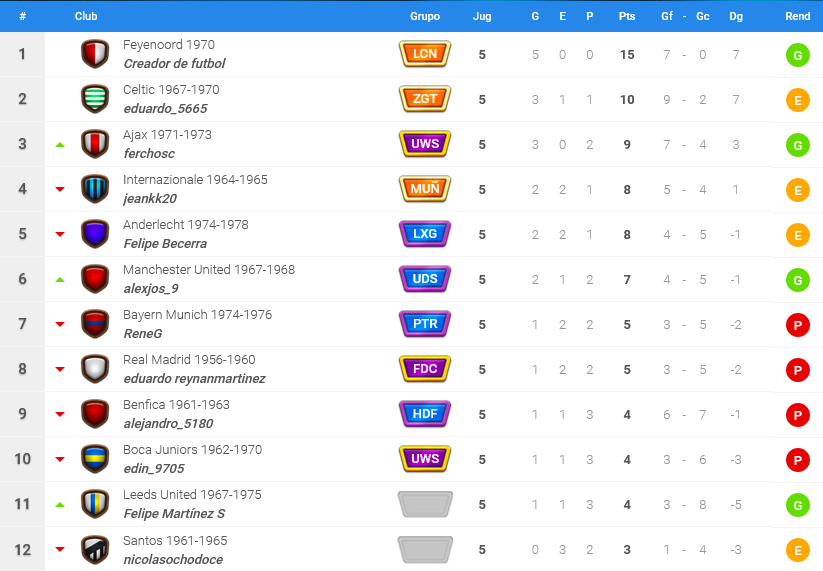The width and height of the screenshot is (823, 571).
Task: Click the HDF group badge for Benfica
Action: coord(425,414)
